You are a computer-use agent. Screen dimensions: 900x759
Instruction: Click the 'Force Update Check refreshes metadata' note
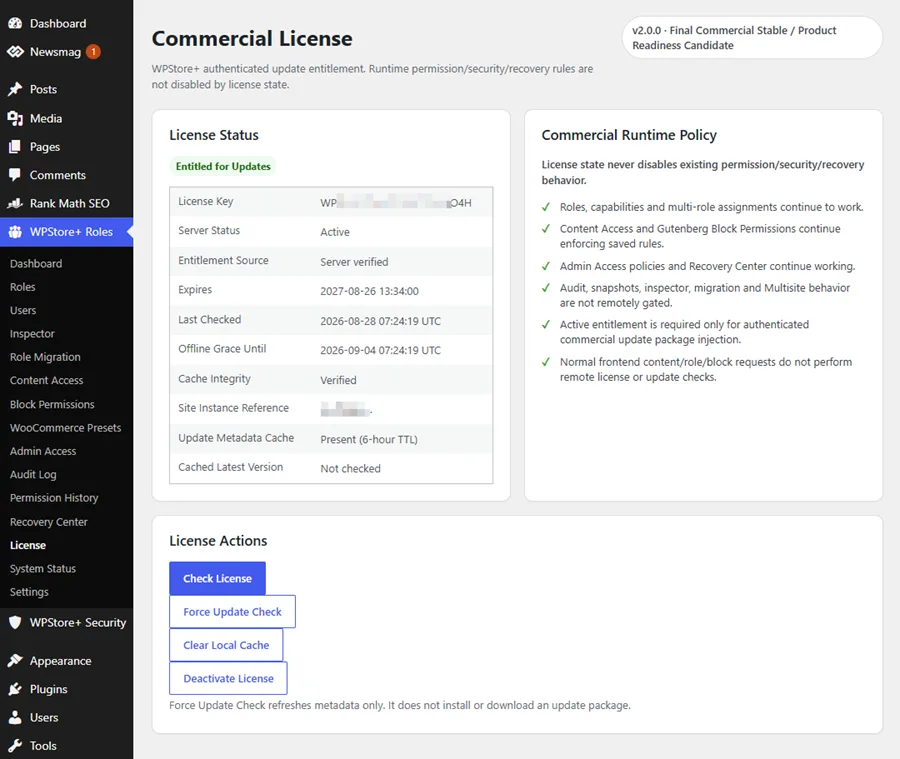click(x=399, y=705)
